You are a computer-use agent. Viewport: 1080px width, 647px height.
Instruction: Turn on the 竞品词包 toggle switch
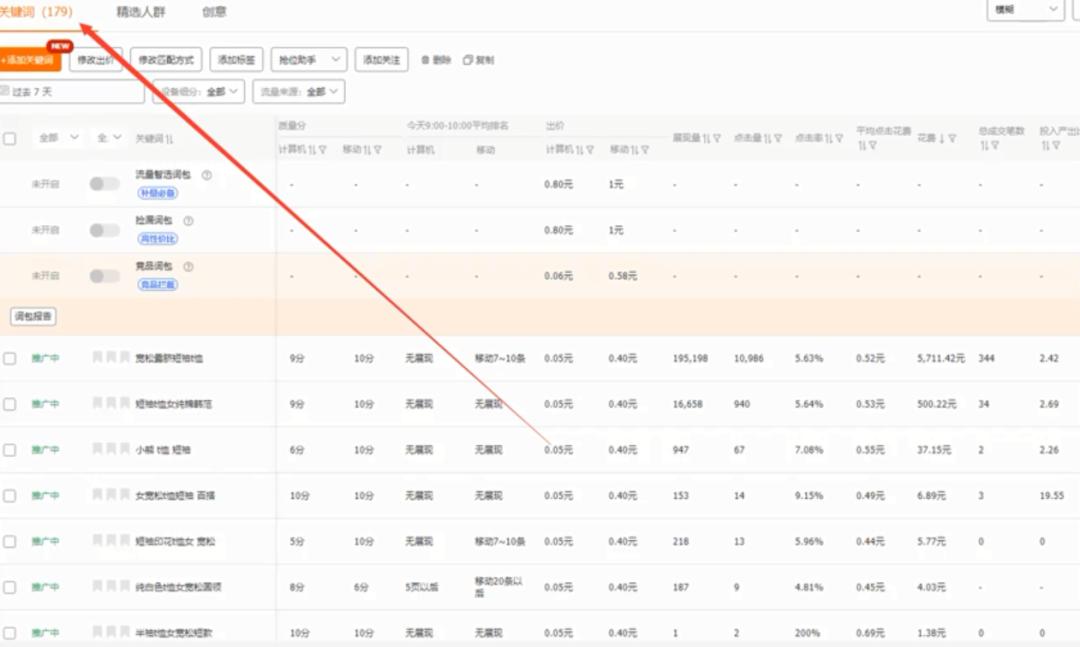click(x=104, y=276)
